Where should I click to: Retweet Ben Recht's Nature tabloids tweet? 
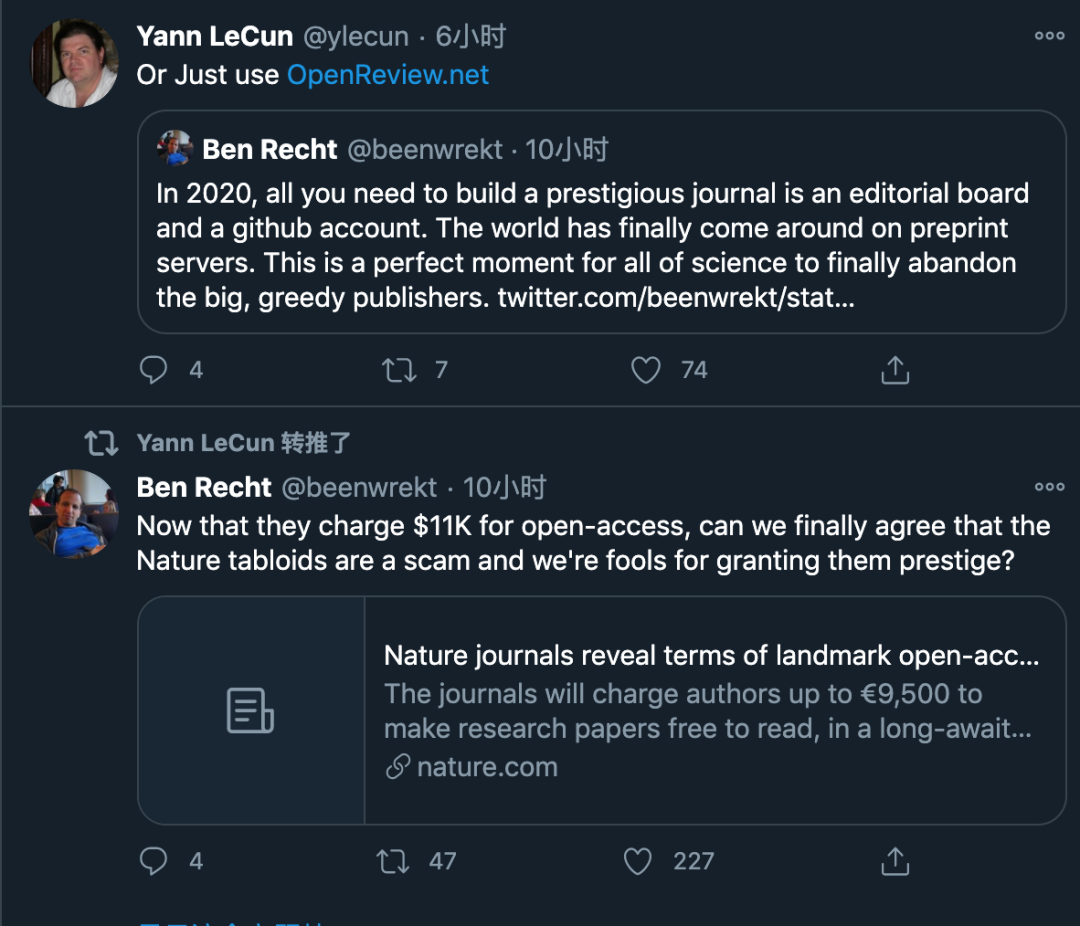(x=393, y=861)
